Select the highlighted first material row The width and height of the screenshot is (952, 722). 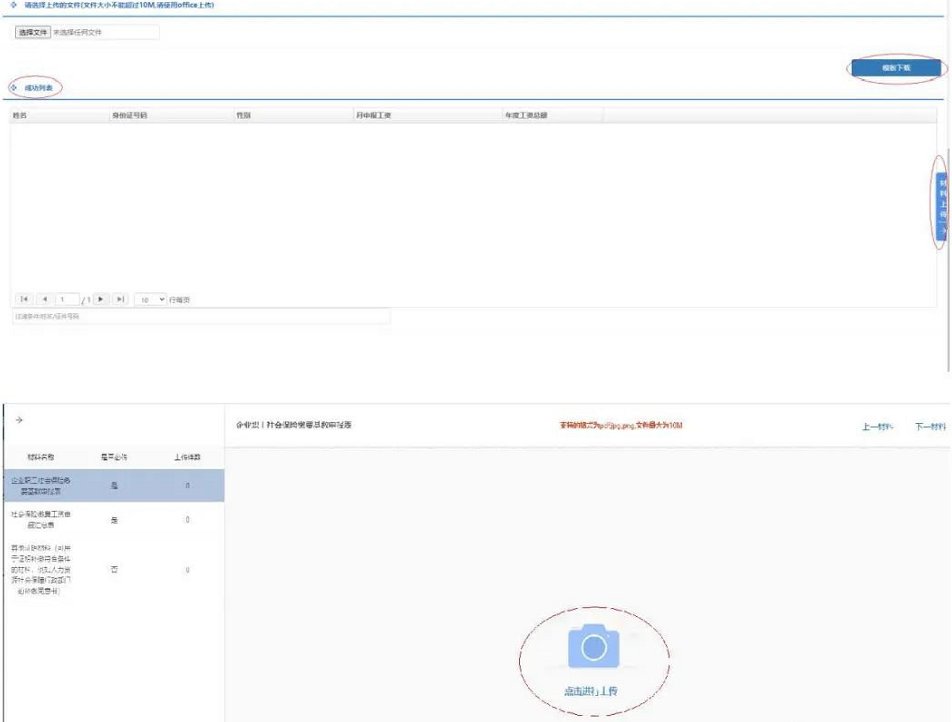111,485
